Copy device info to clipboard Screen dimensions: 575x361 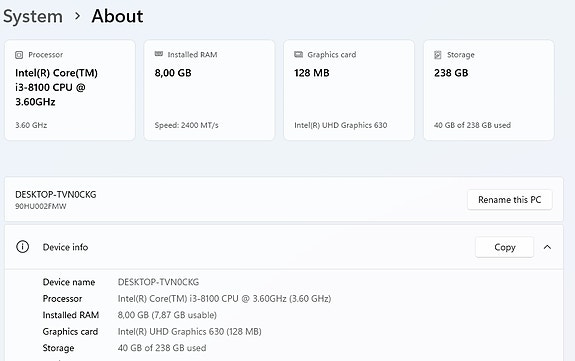(x=505, y=247)
